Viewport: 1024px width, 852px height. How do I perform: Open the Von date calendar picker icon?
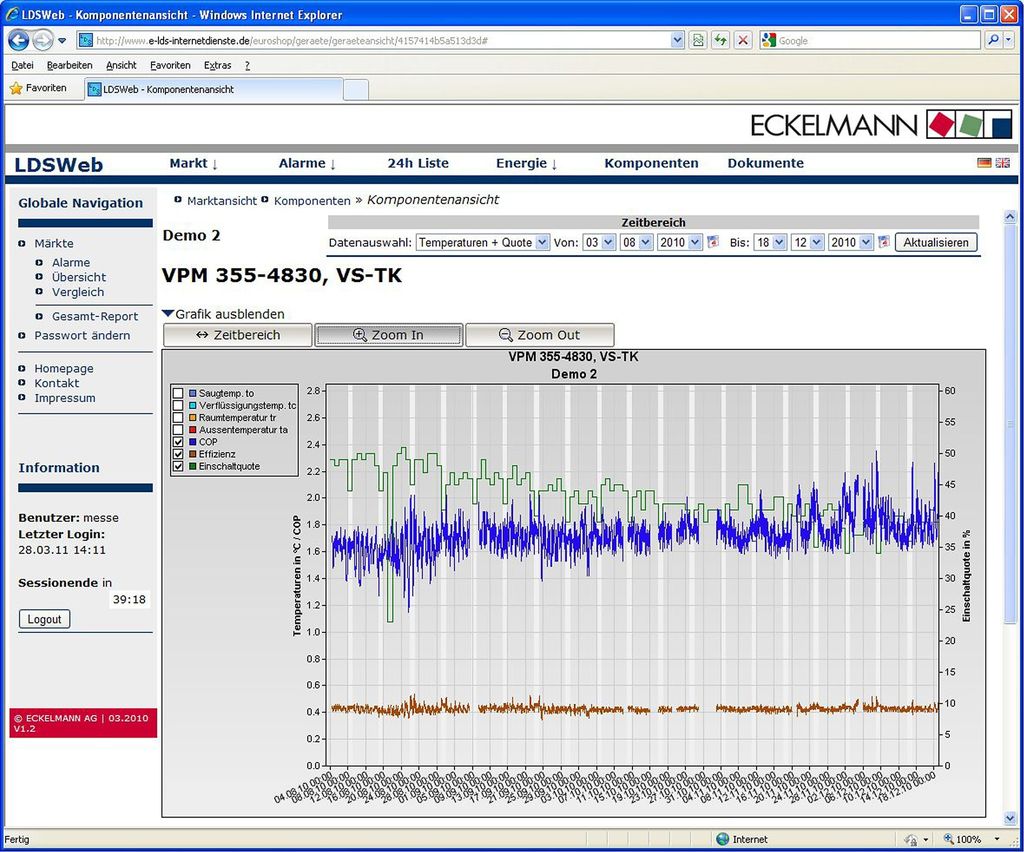click(x=713, y=242)
